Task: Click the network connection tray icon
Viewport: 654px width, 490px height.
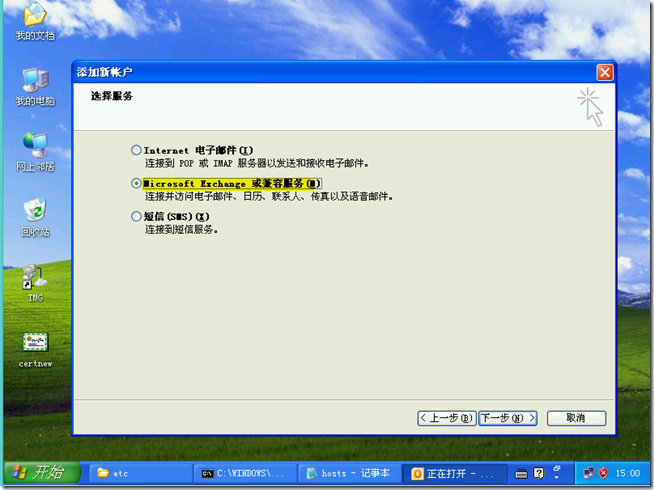Action: (x=589, y=473)
